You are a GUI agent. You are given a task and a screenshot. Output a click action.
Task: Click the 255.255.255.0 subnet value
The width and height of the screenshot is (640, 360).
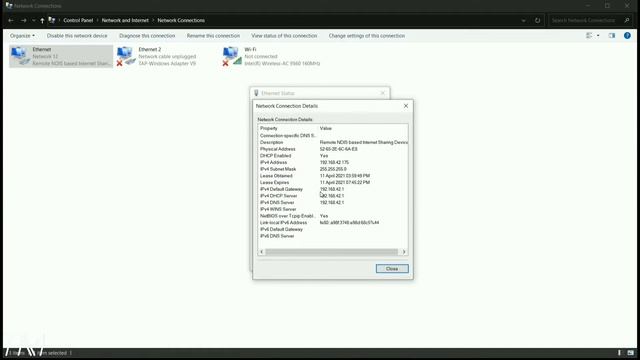pos(333,169)
